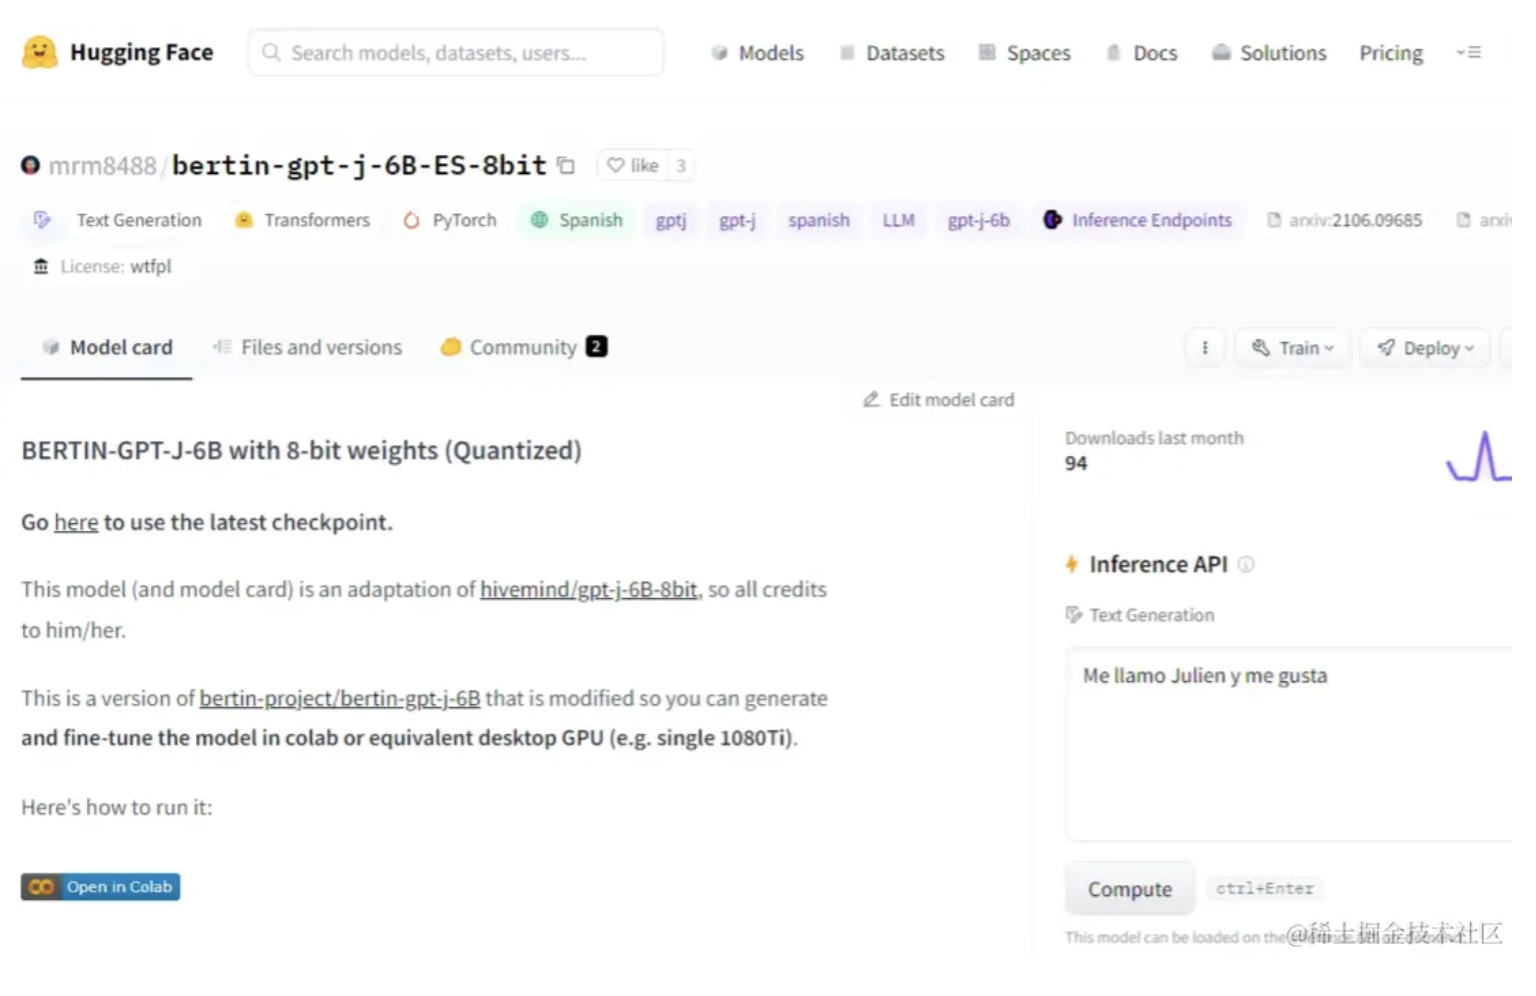Open Docs from the navigation
The image size is (1536, 996).
click(1142, 53)
